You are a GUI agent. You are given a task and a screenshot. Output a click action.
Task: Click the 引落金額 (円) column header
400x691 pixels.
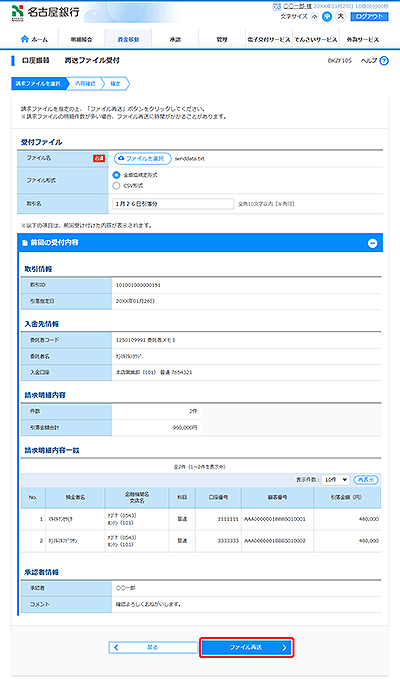tap(347, 498)
